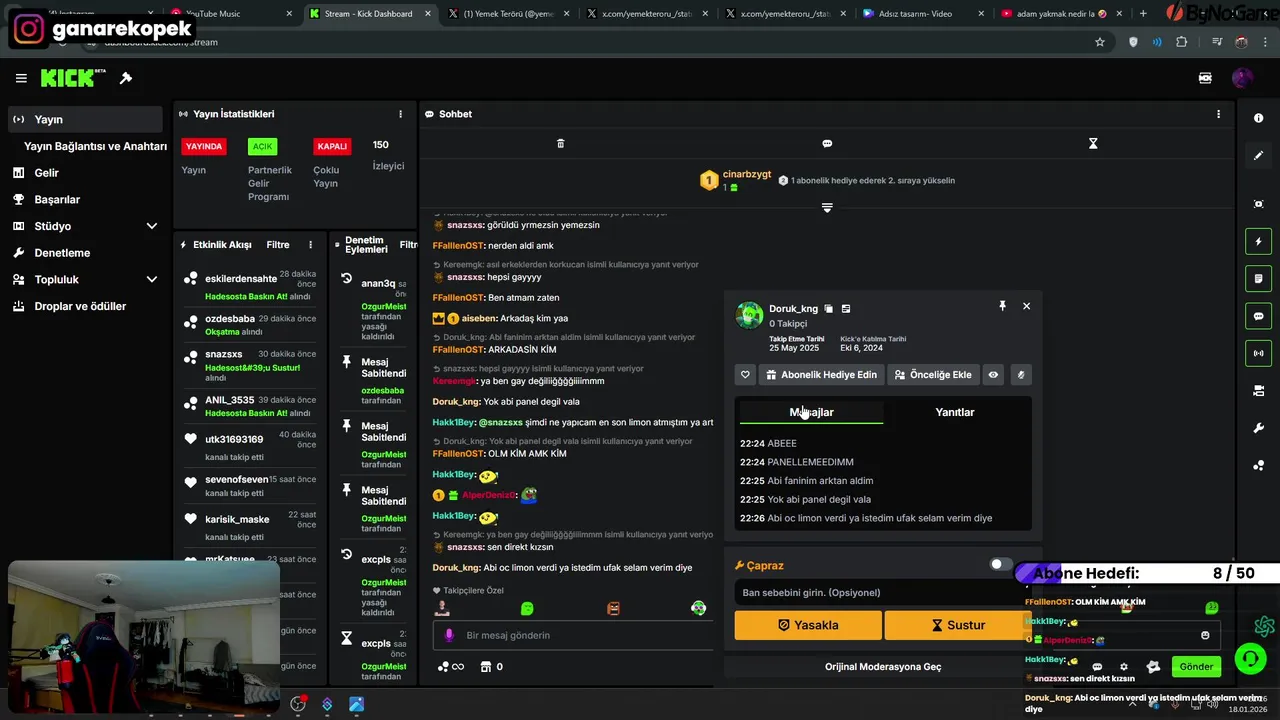Viewport: 1280px width, 720px height.
Task: Click the Yasakla ban button
Action: tap(808, 625)
